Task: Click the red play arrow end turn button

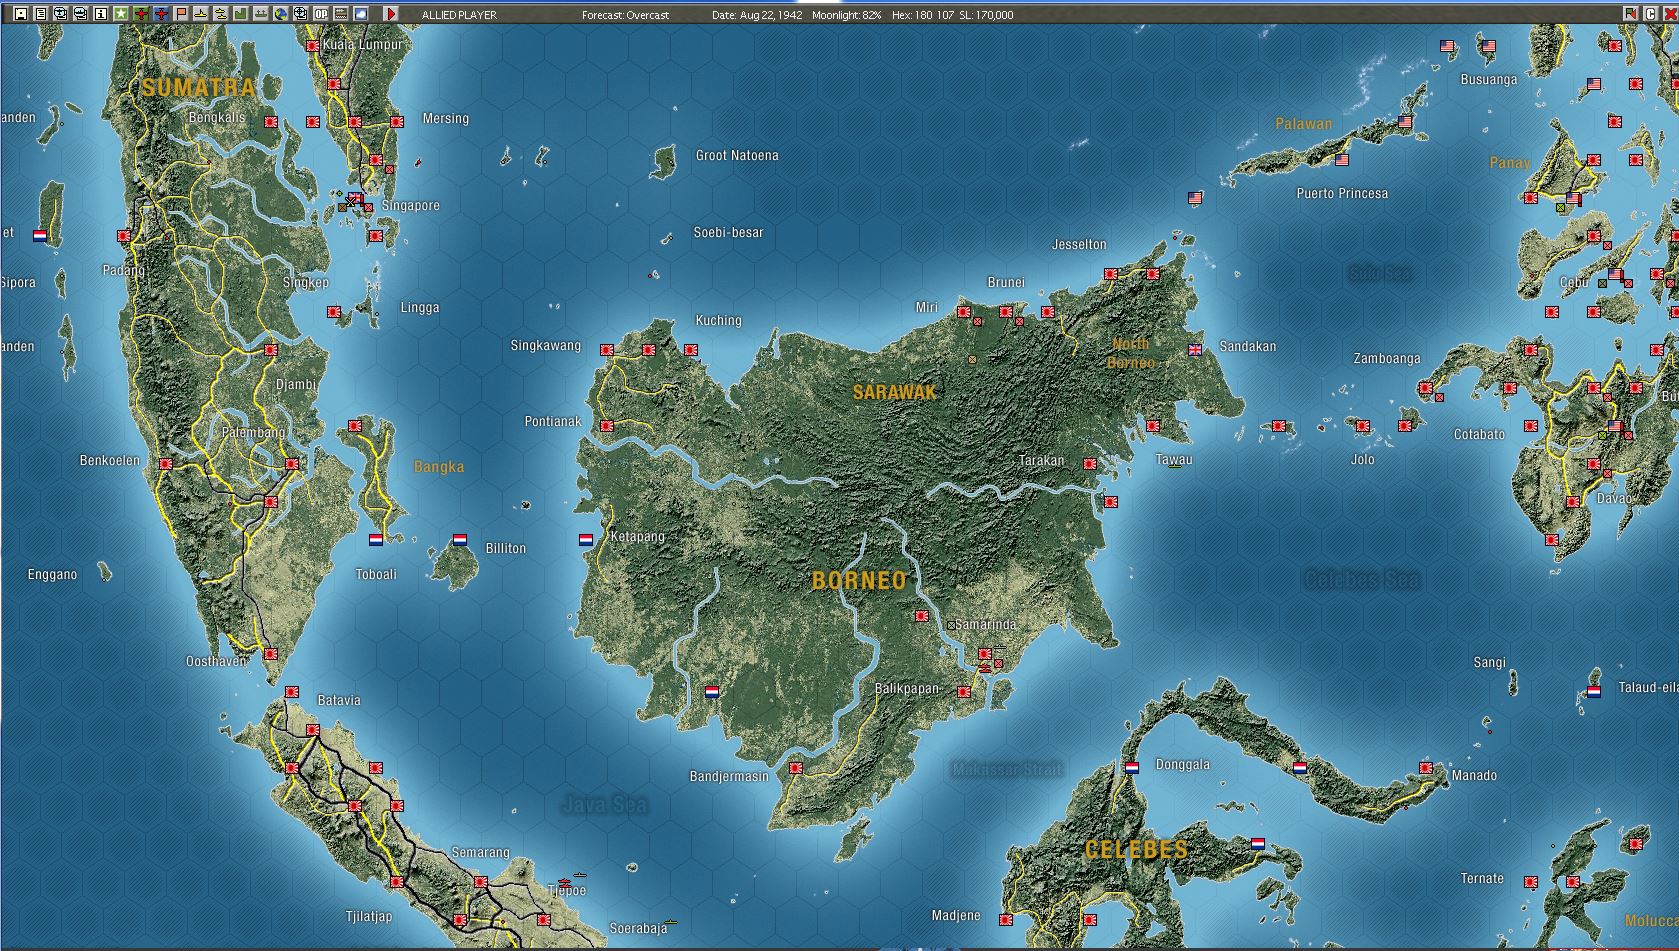Action: (x=391, y=14)
